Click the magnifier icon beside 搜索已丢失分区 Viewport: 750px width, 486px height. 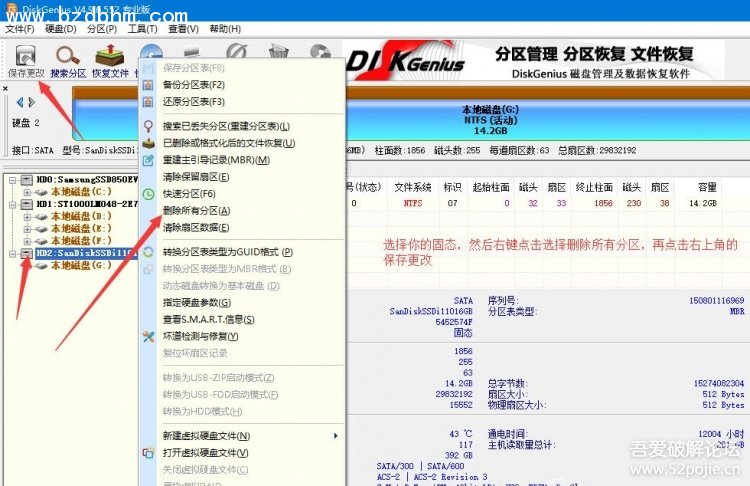[148, 126]
